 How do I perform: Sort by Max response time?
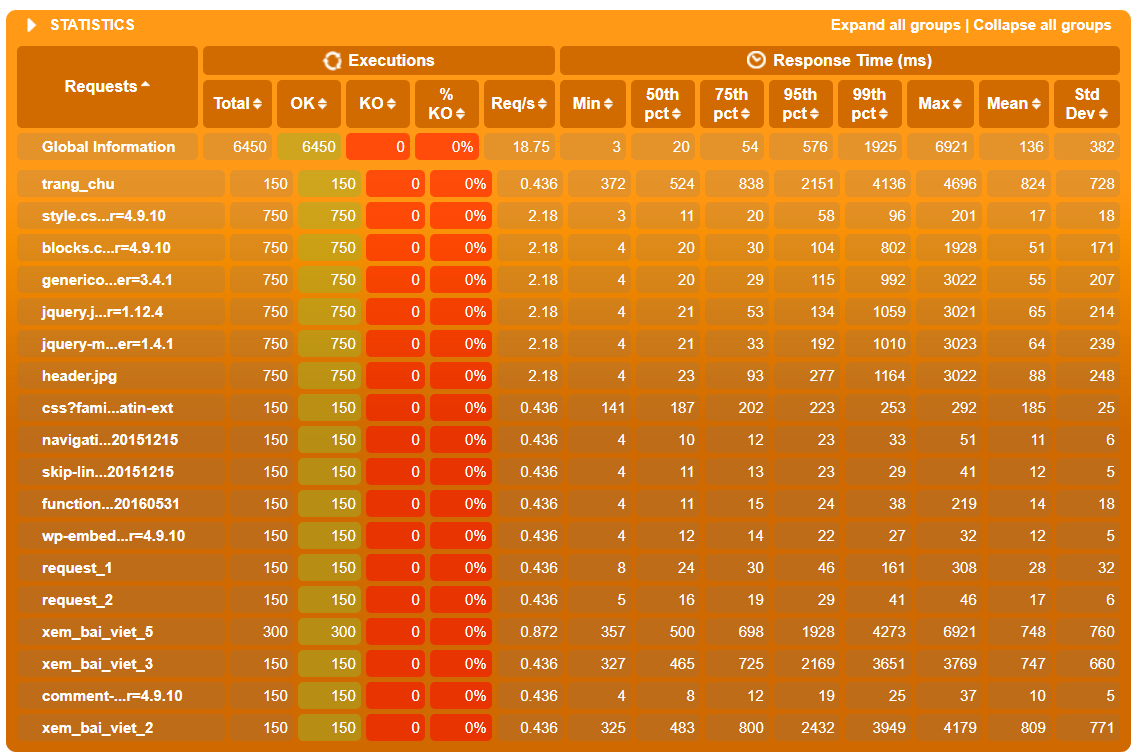tap(940, 104)
